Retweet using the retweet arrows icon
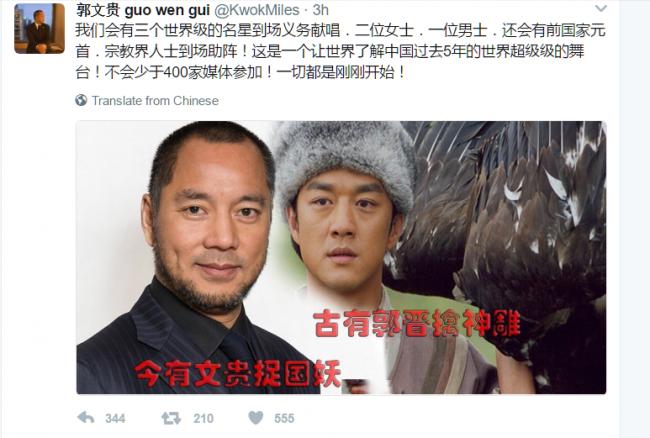Viewport: 650px width, 438px height. [171, 419]
